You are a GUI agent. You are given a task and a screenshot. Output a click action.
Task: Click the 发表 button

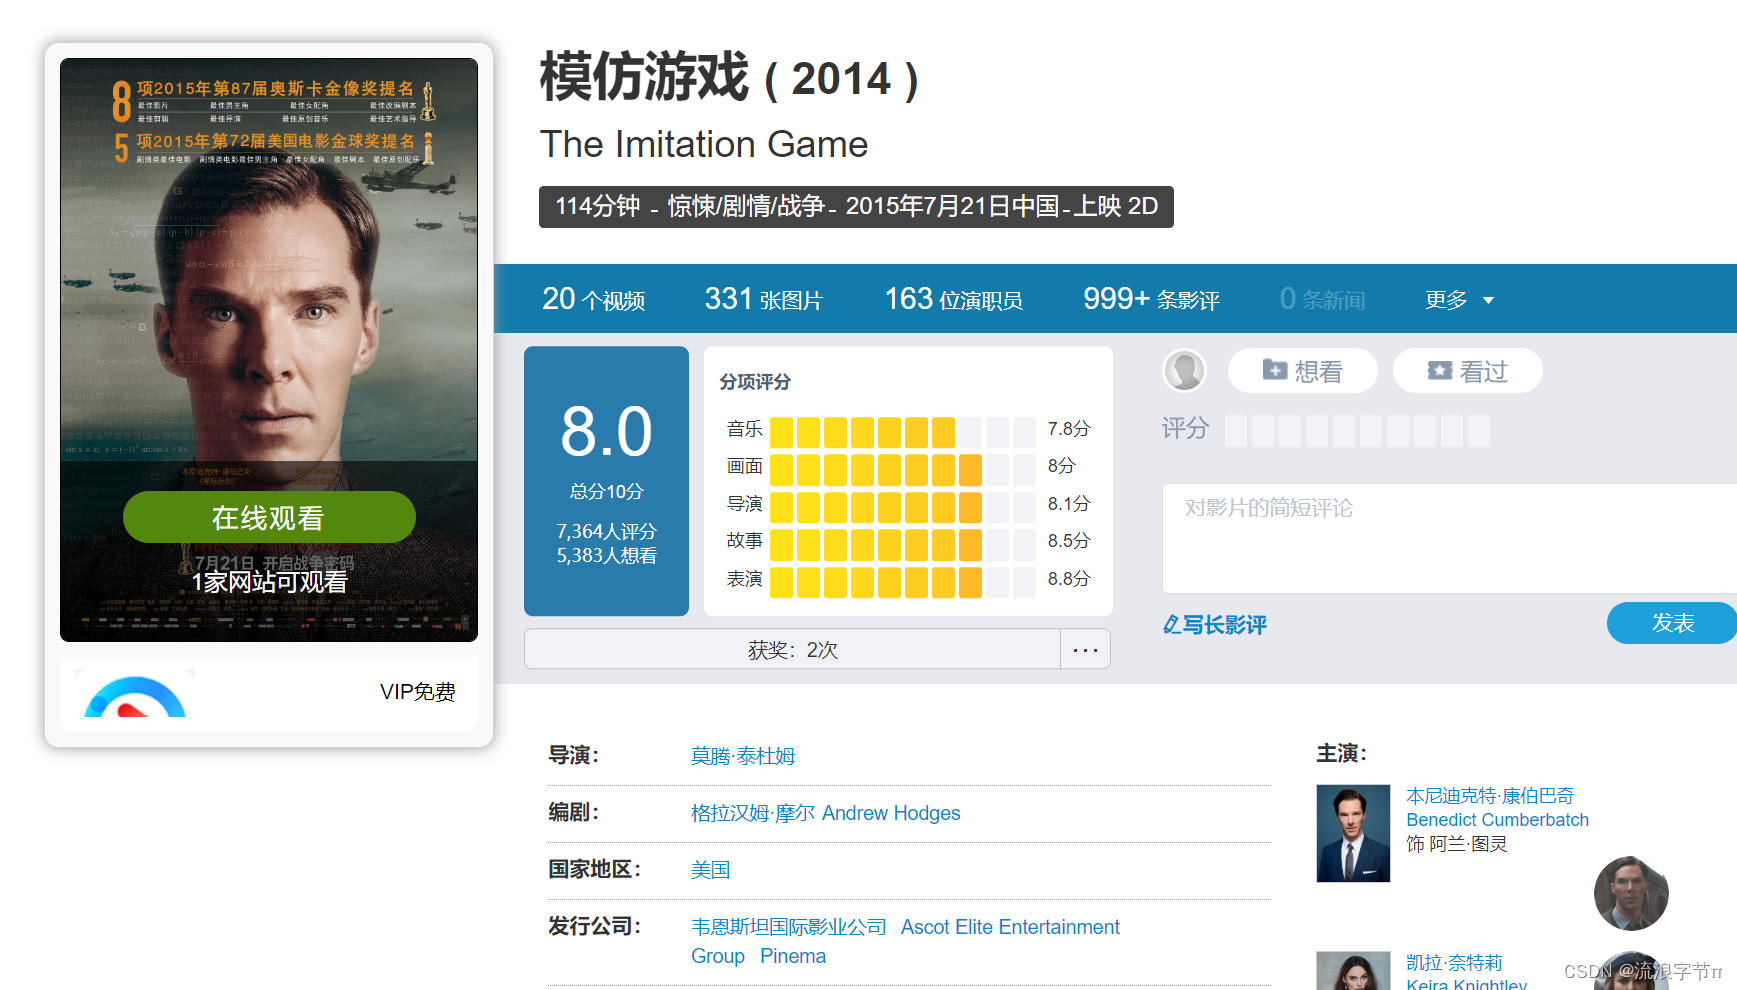(x=1672, y=623)
